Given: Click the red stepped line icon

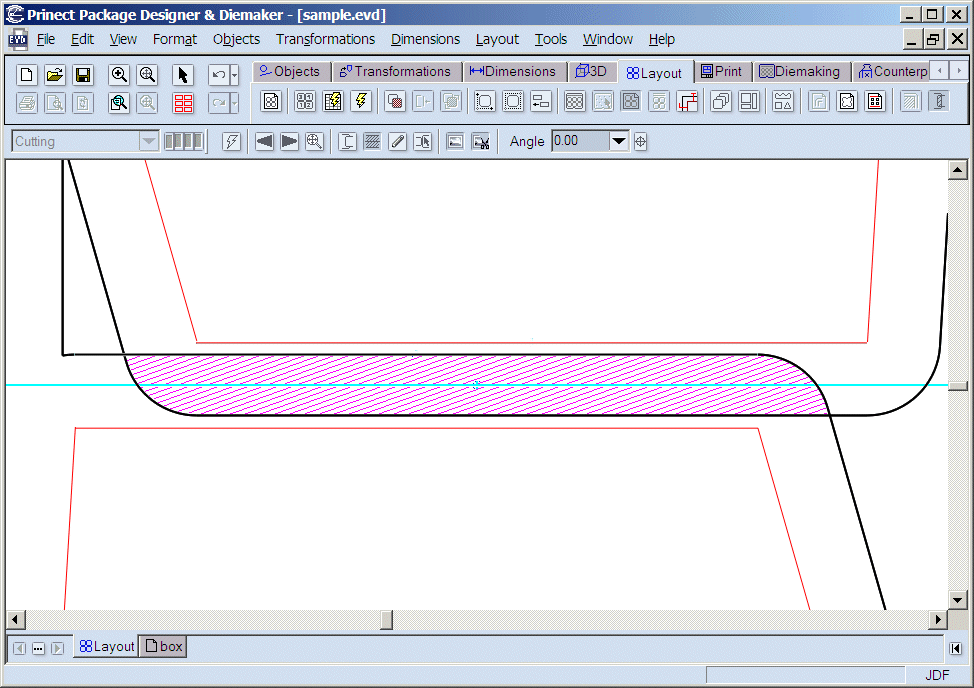Looking at the screenshot, I should point(687,101).
